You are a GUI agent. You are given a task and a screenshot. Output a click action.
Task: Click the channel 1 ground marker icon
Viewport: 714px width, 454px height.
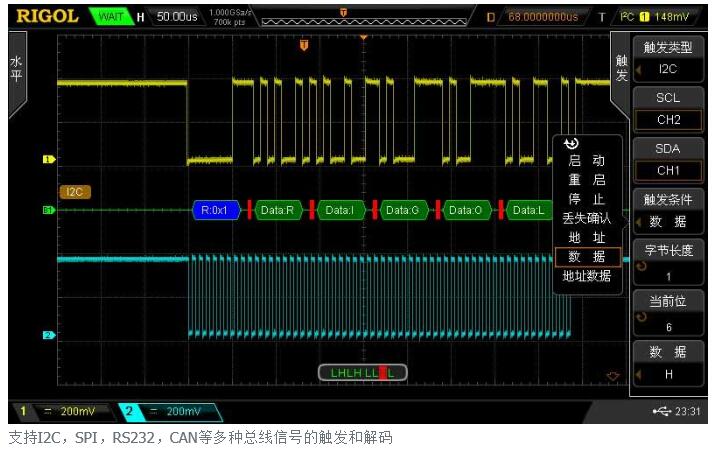tap(47, 159)
